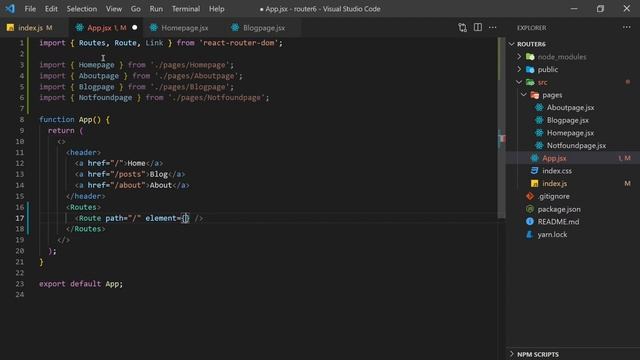Click line number 8 in the gutter
Image resolution: width=640 pixels, height=360 pixels.
(x=21, y=120)
